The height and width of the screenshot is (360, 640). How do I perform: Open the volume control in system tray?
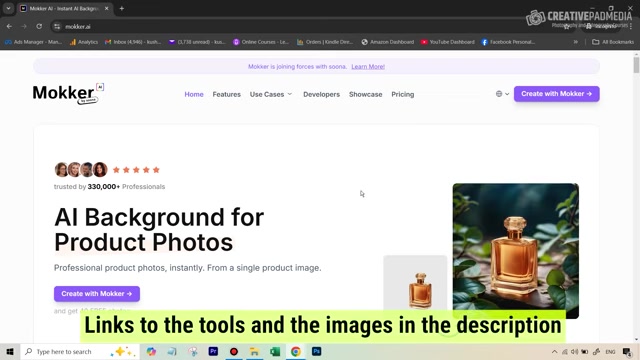(575, 352)
